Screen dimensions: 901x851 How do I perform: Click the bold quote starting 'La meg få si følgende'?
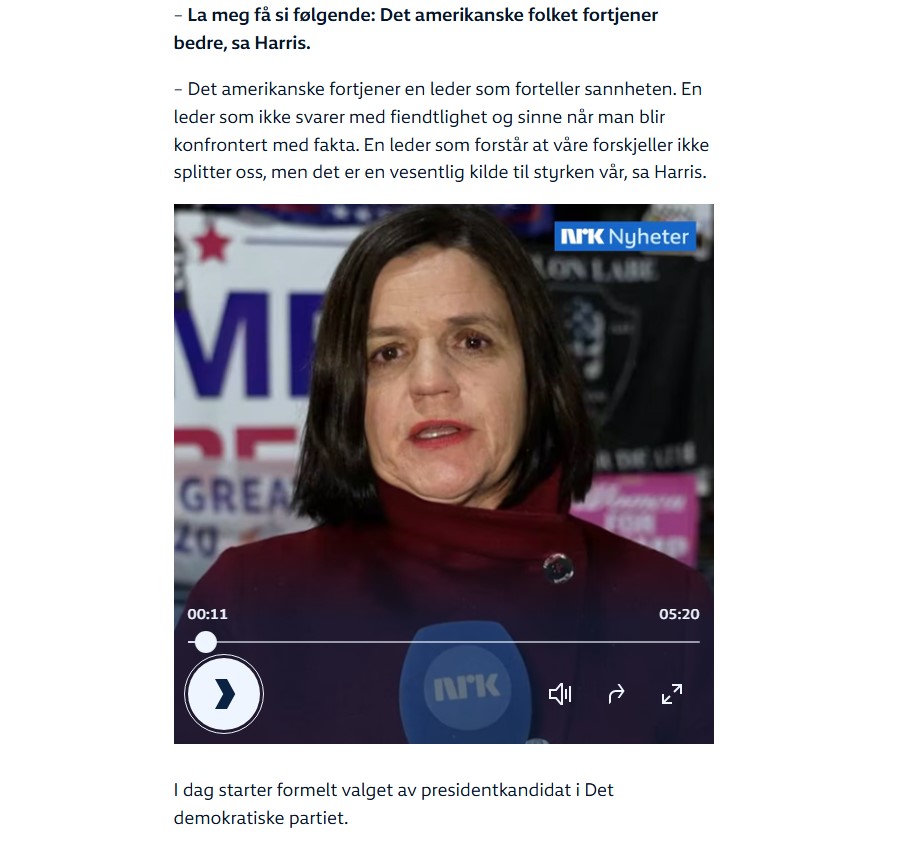click(x=415, y=29)
